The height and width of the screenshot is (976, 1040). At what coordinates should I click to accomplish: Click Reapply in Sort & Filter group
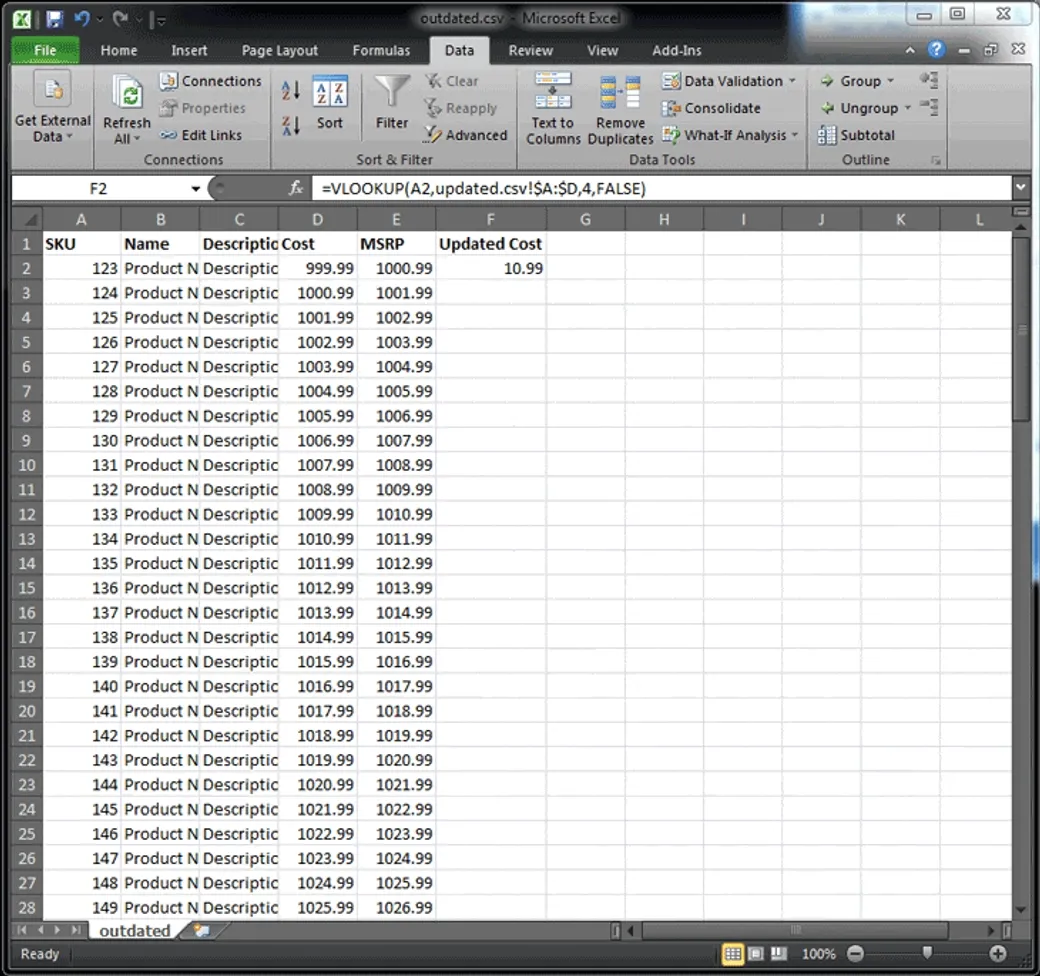point(463,108)
